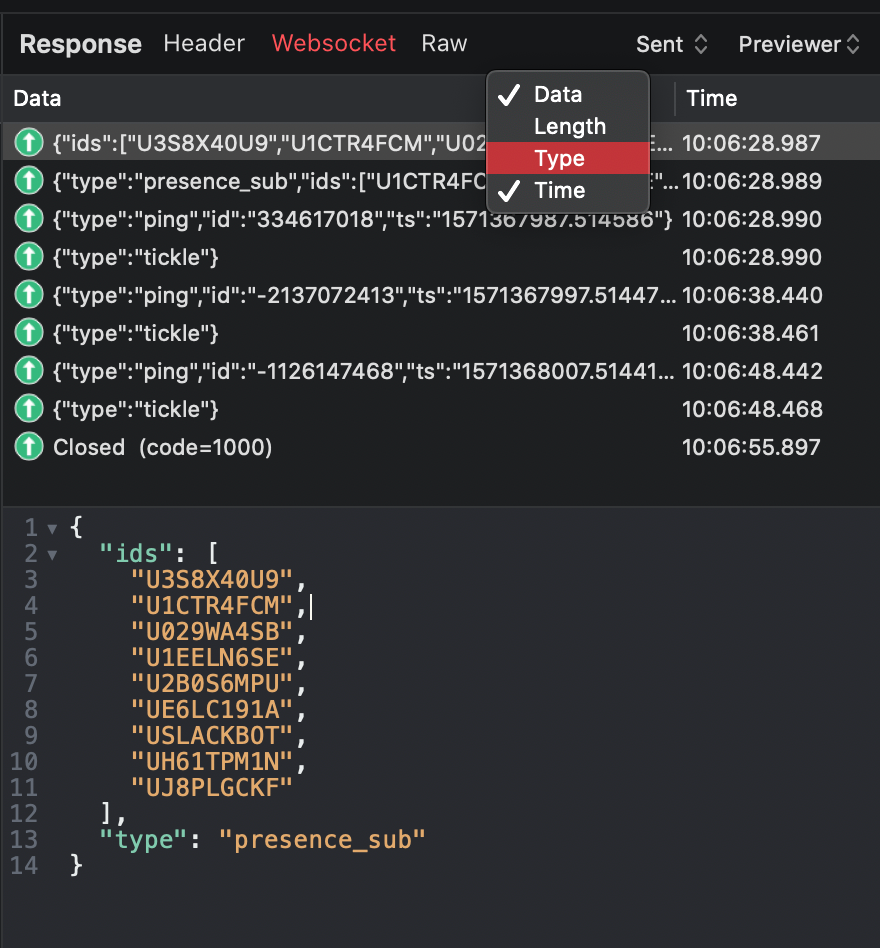
Task: Switch to the Header tab
Action: click(x=203, y=43)
